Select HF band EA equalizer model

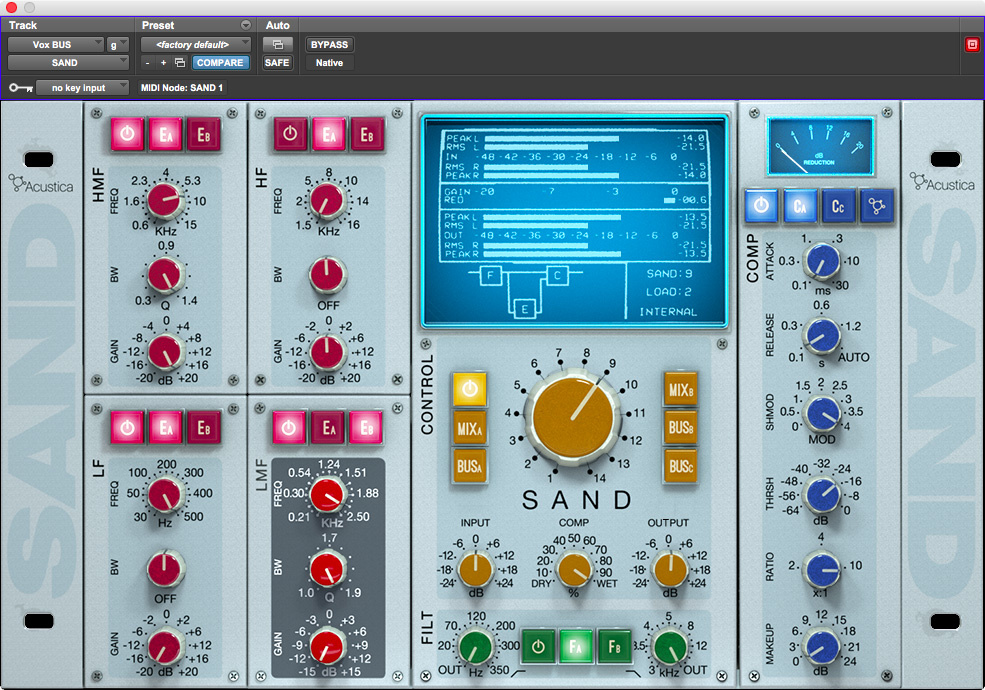tap(329, 134)
